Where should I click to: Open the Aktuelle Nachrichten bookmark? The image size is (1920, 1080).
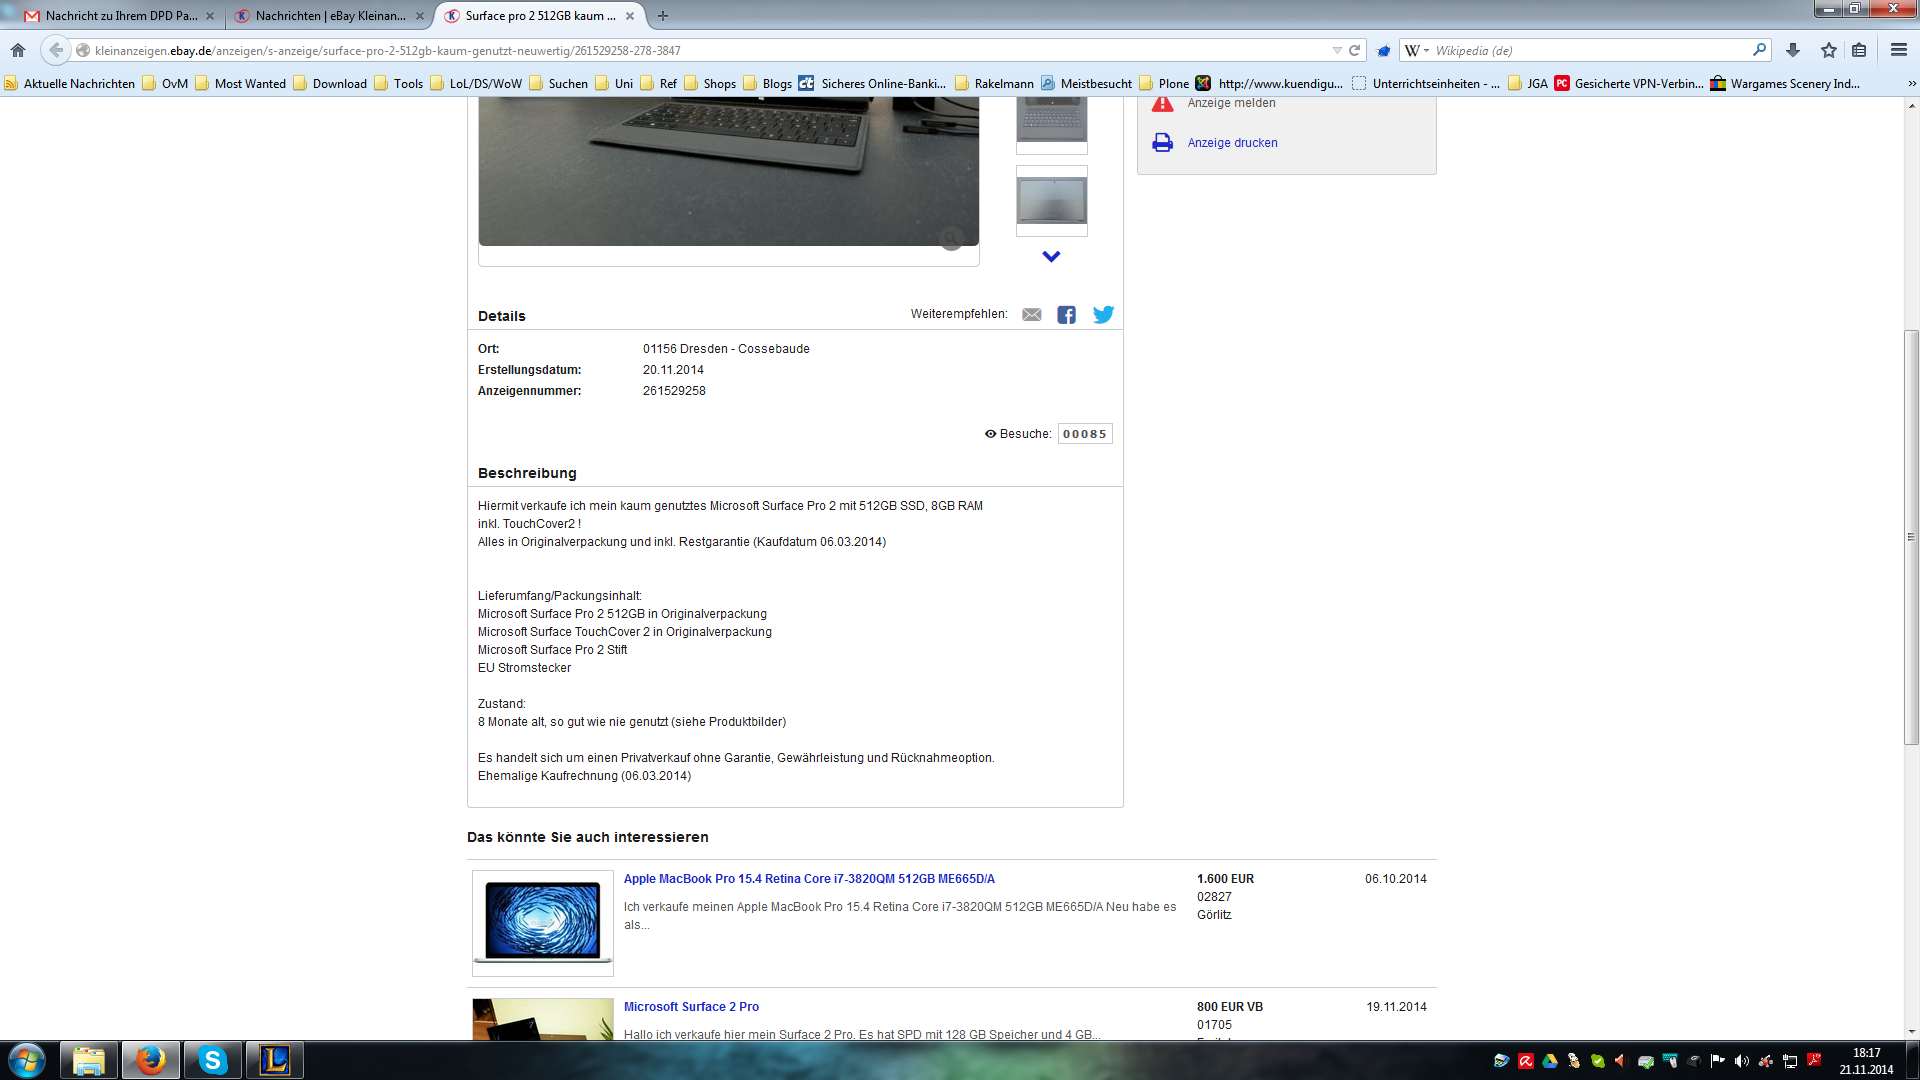(x=70, y=84)
